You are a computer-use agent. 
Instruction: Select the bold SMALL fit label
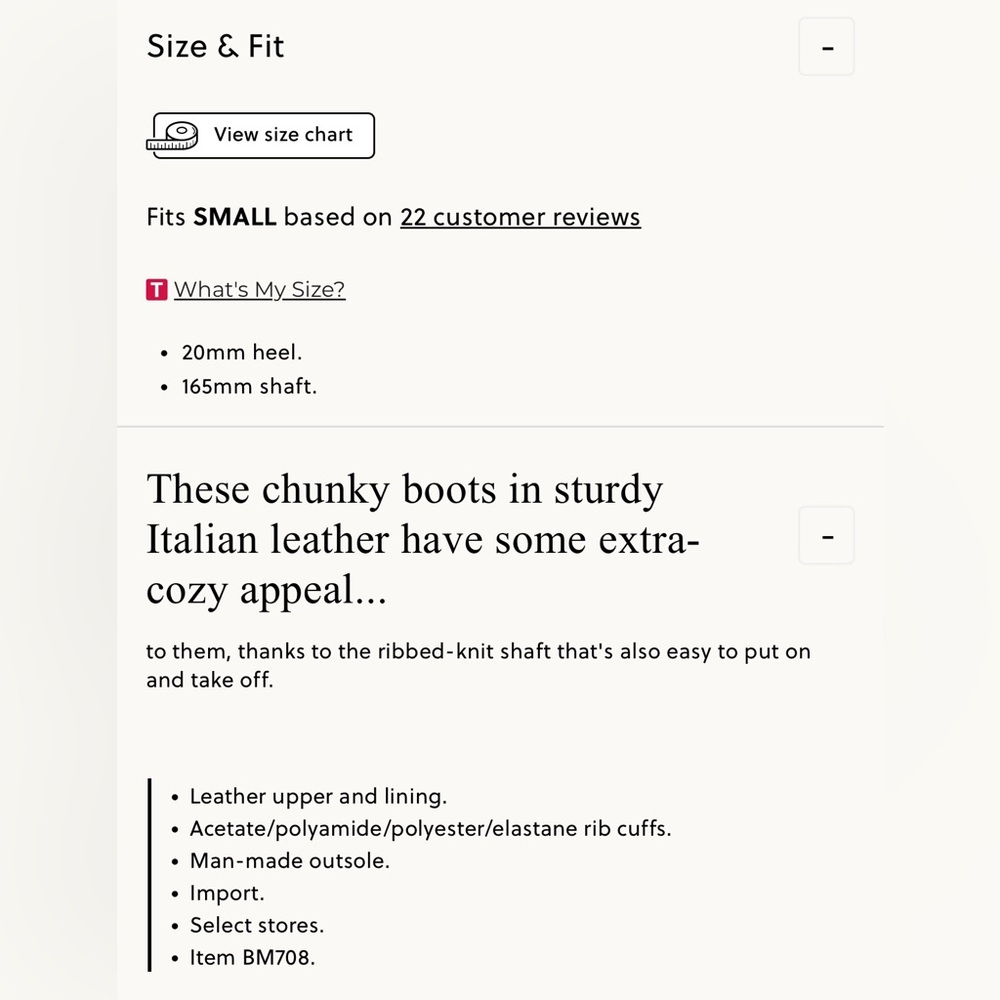click(235, 217)
